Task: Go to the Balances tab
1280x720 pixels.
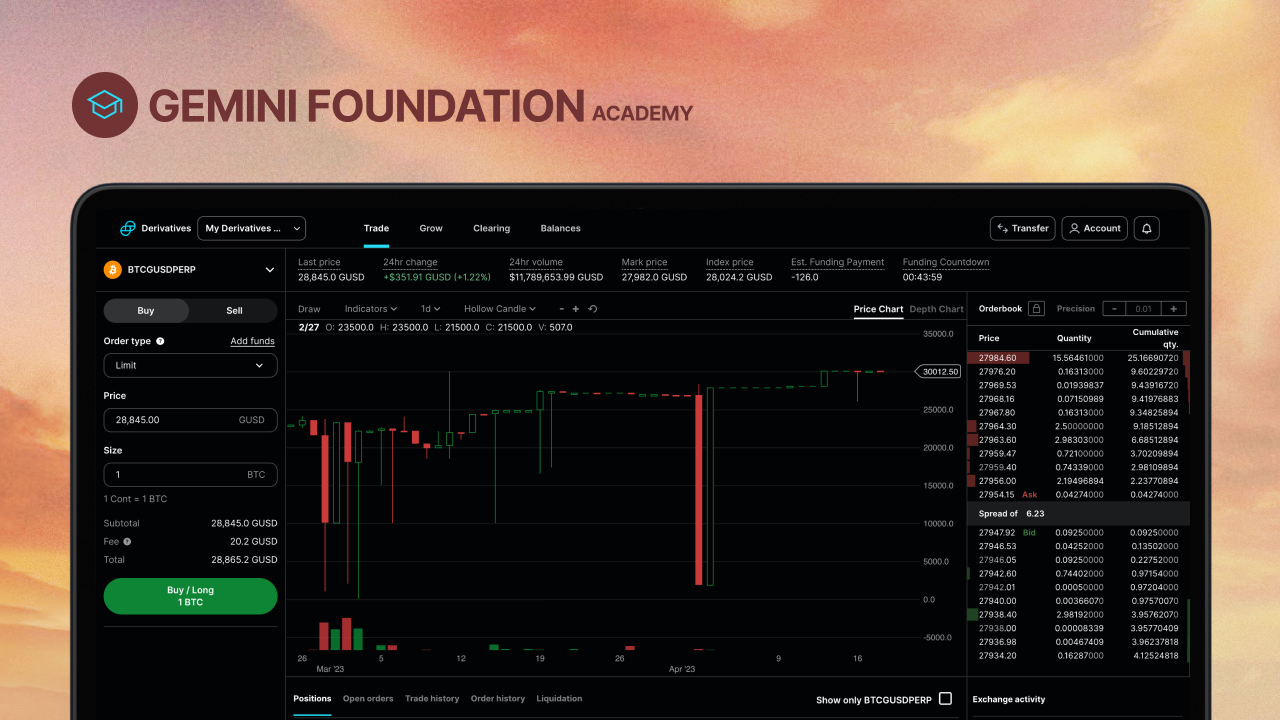Action: click(x=560, y=228)
